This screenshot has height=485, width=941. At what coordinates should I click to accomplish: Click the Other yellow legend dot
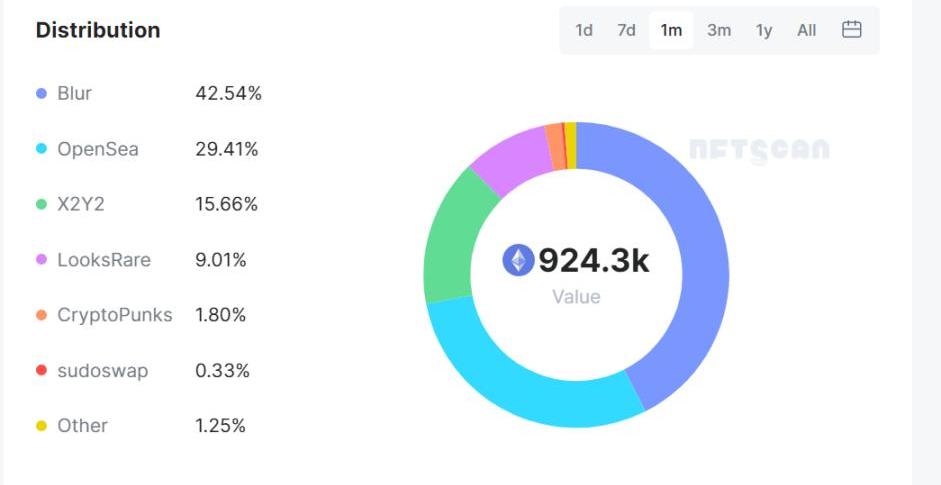(41, 426)
